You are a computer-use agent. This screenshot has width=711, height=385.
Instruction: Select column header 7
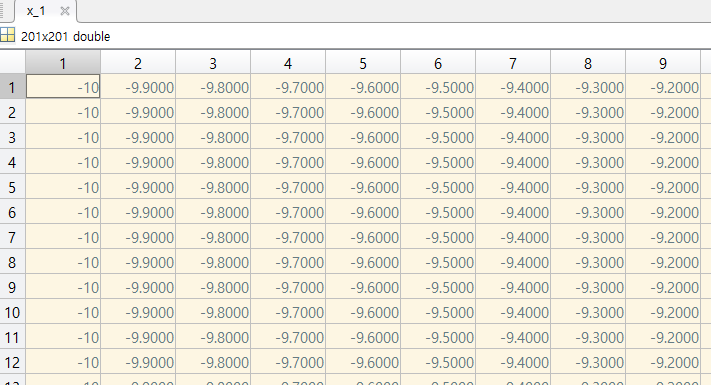513,63
